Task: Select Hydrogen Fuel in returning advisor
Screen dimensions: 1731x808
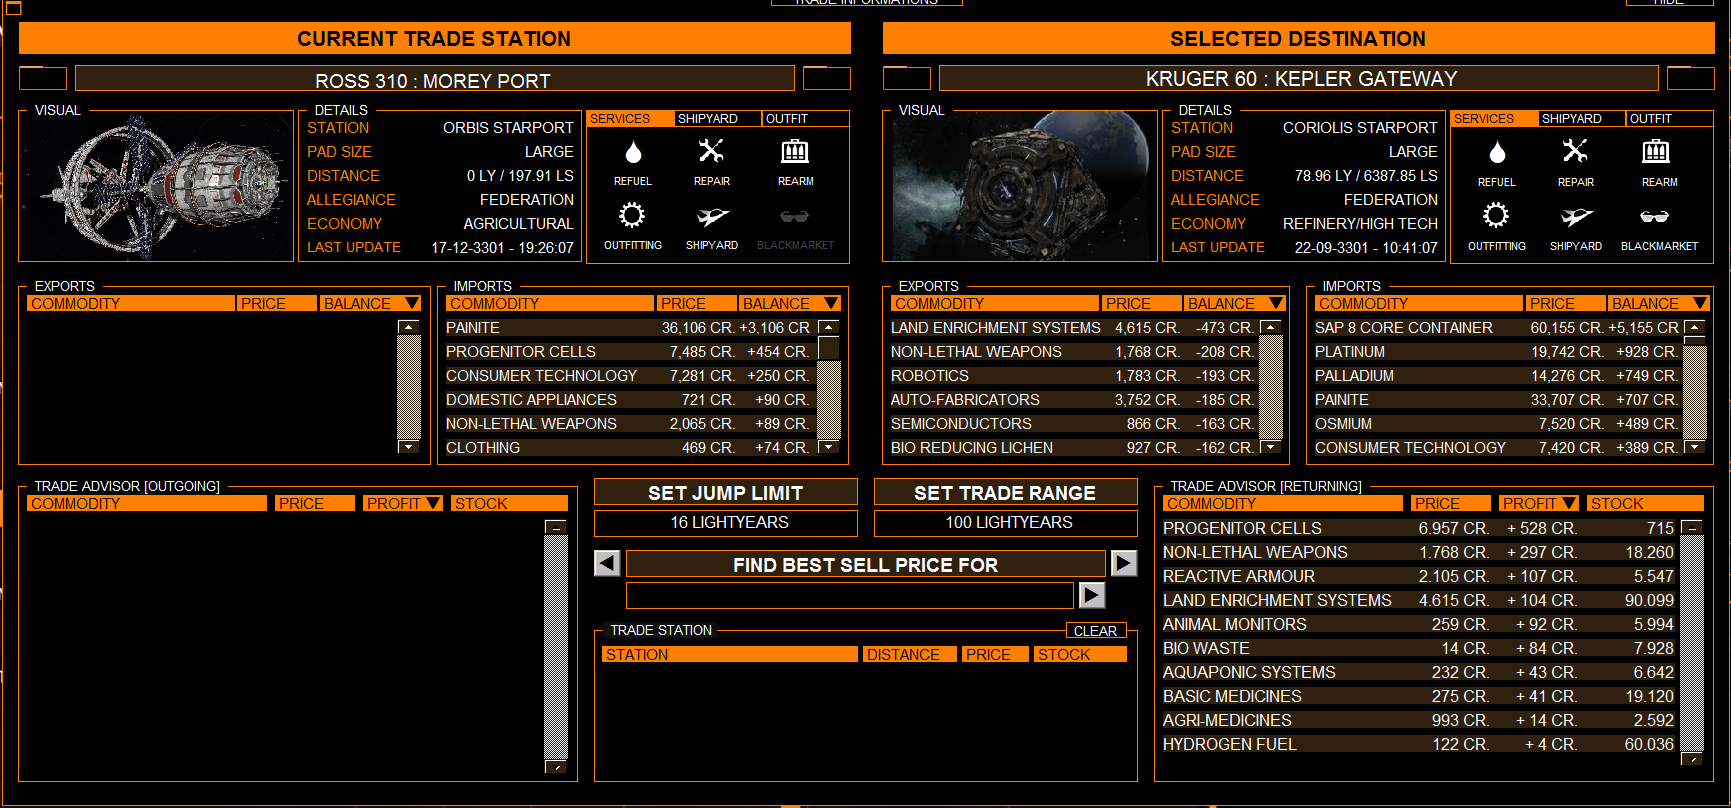Action: point(1418,744)
